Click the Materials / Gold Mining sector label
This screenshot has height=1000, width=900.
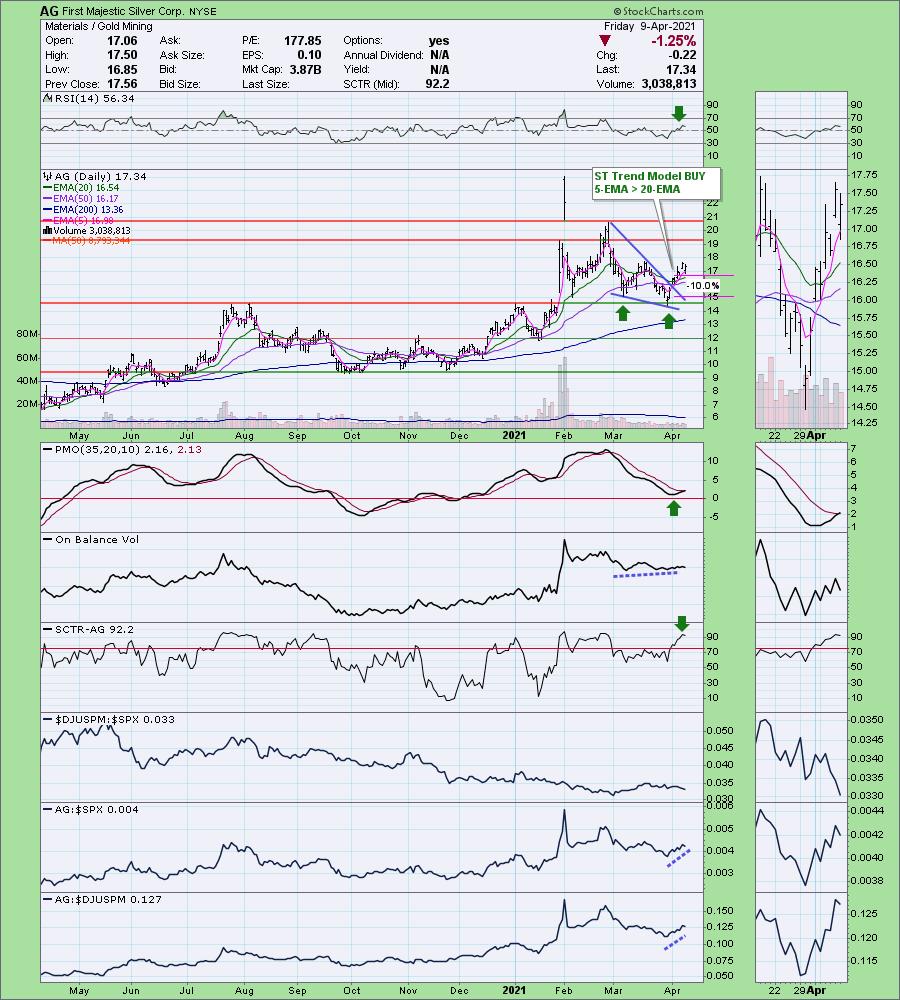(99, 26)
